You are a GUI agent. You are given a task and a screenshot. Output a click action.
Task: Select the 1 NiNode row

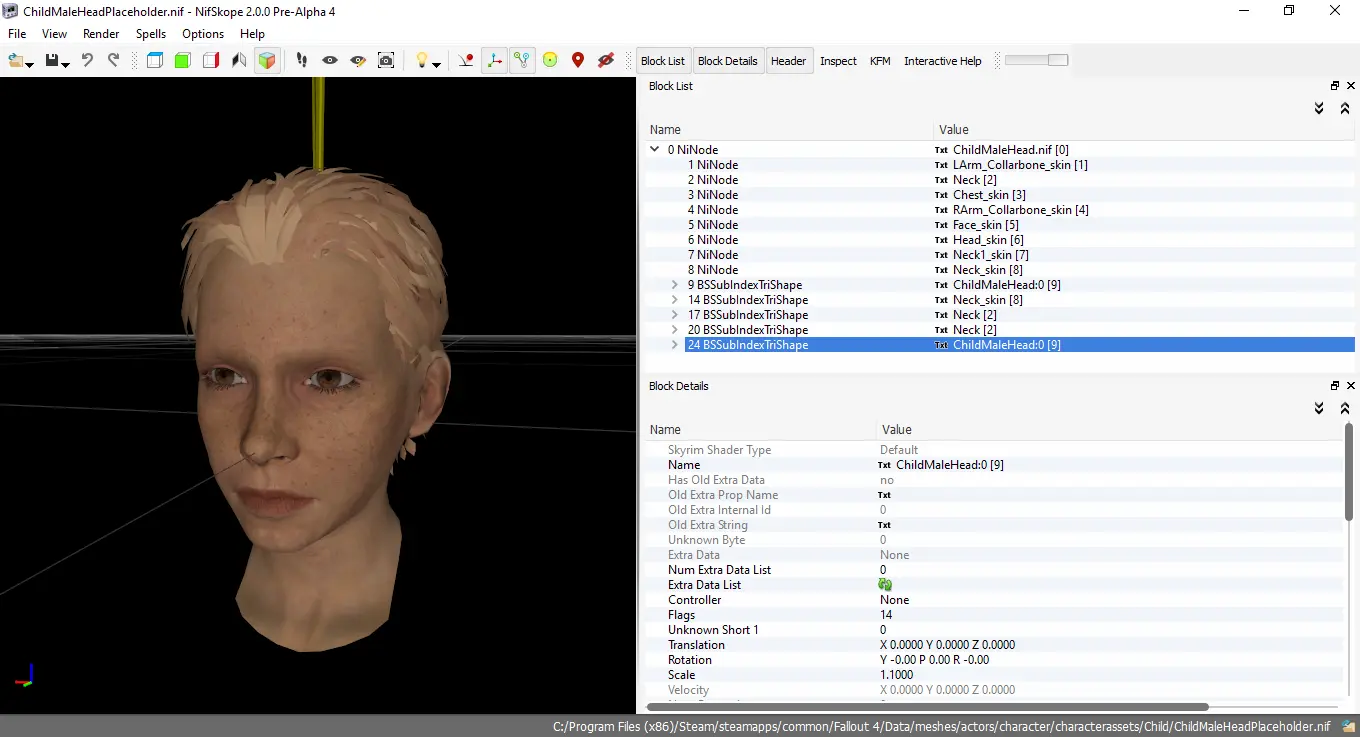pyautogui.click(x=1000, y=165)
